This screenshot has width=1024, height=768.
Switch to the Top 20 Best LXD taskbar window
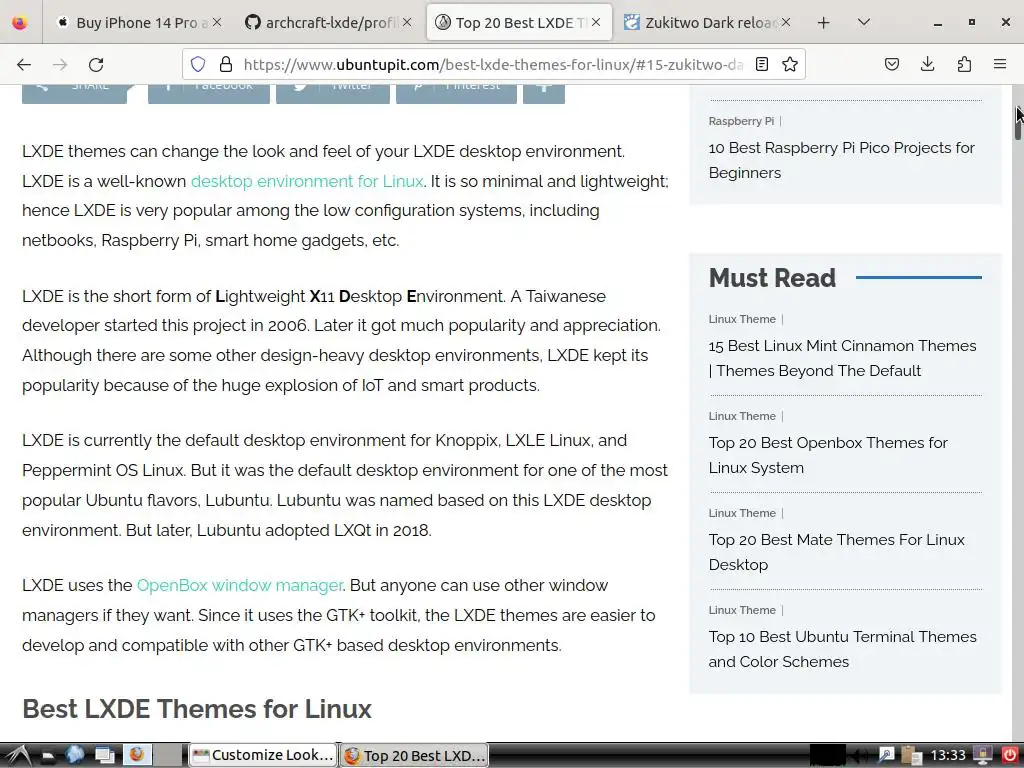(415, 756)
